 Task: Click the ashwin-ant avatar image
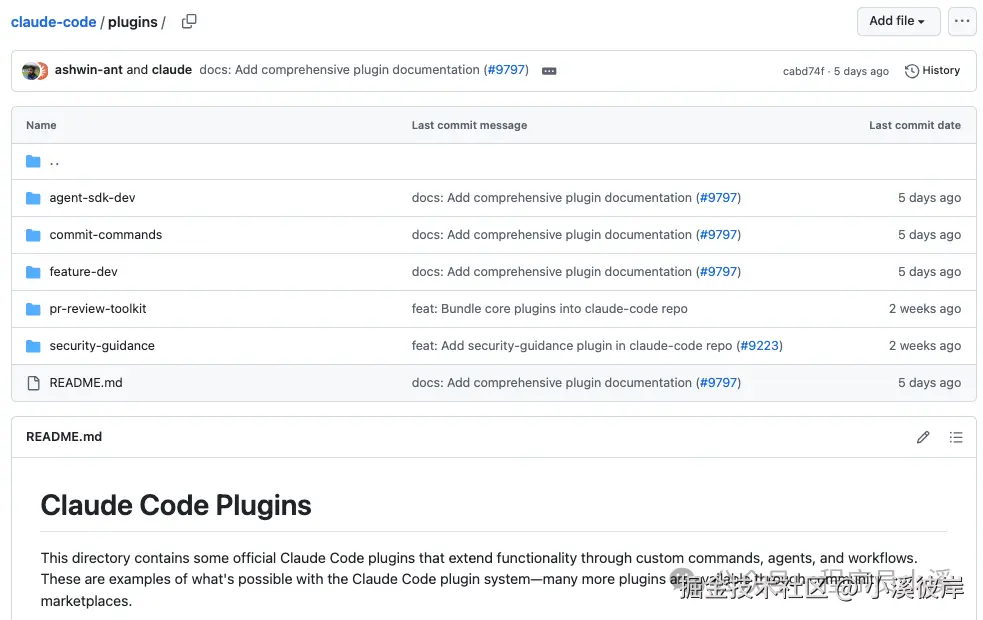click(31, 71)
